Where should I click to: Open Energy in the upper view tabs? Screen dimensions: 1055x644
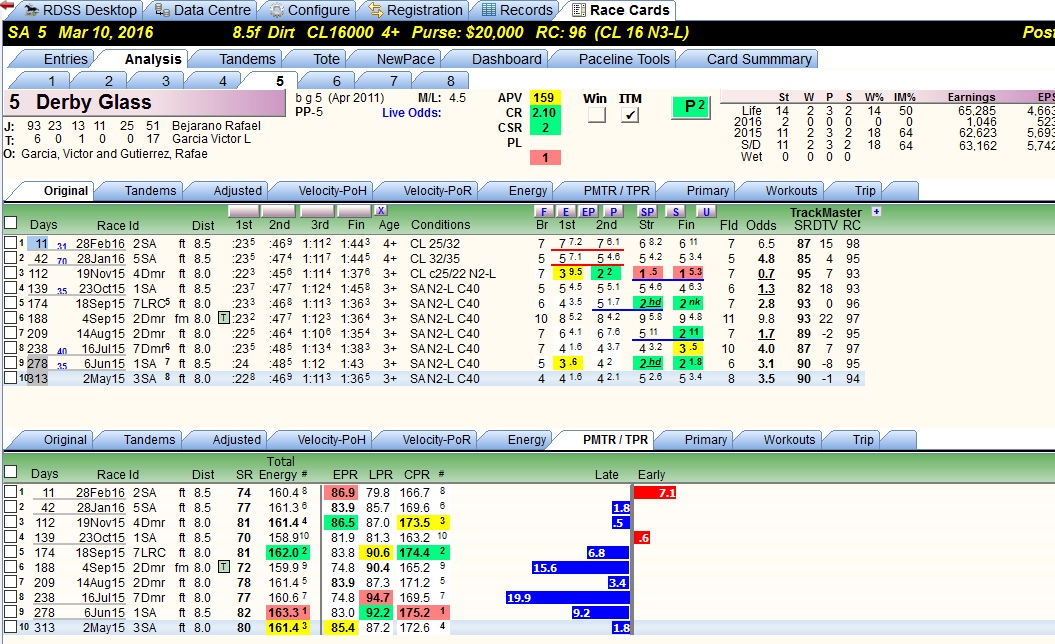point(528,190)
